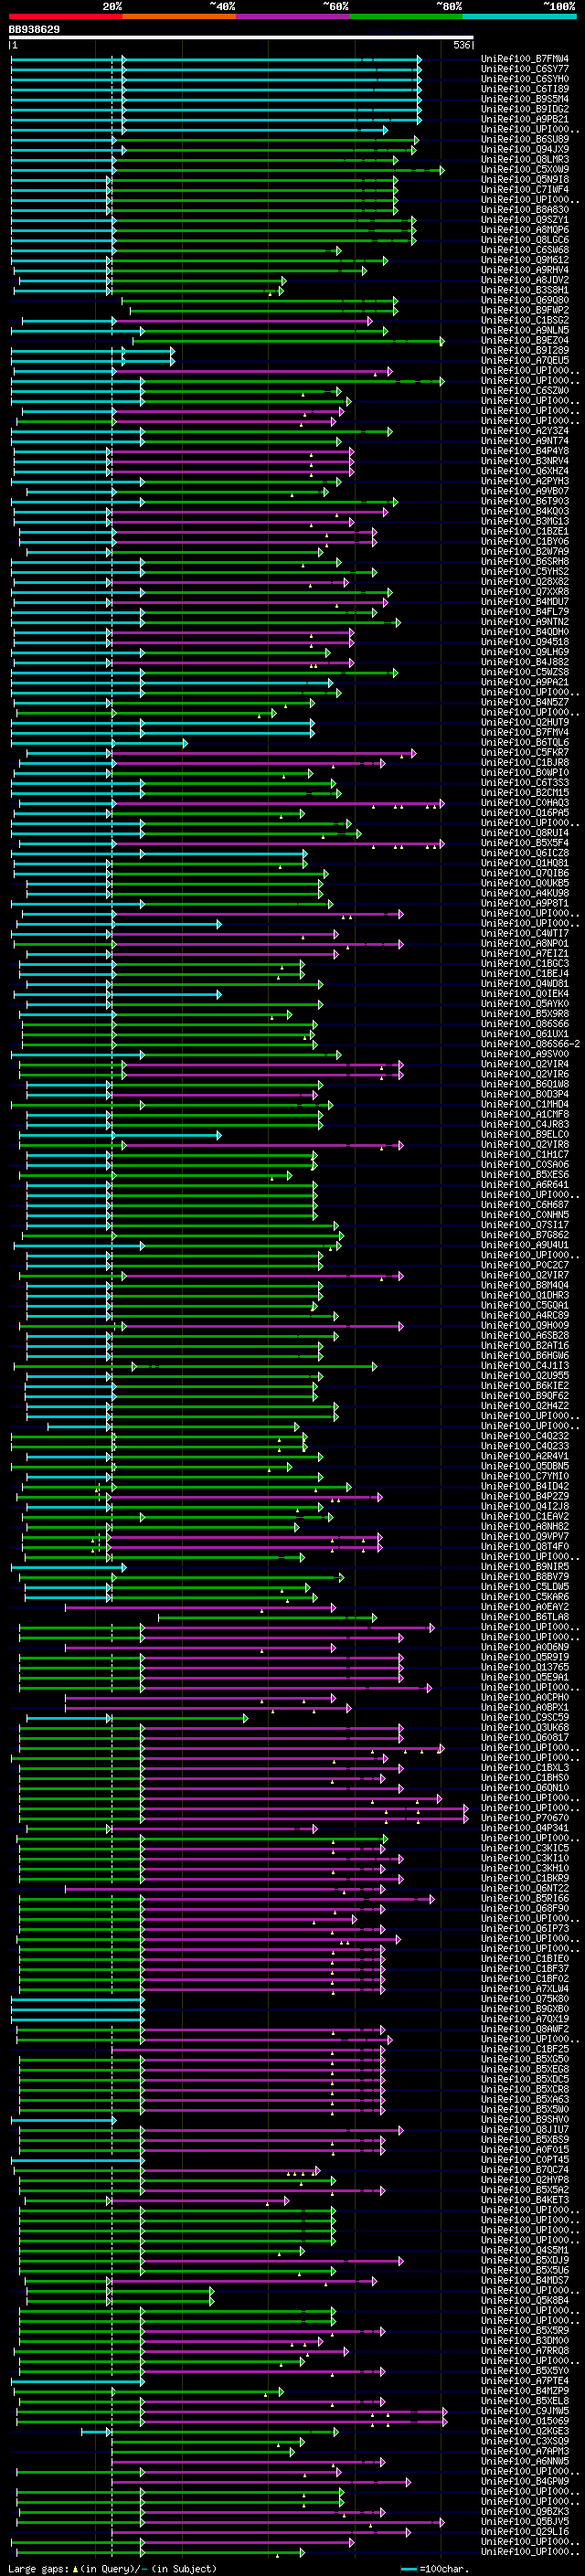This screenshot has height=2576, width=585.
Task: Select hit UniRef100_C0HAQ3
Action: click(x=525, y=803)
